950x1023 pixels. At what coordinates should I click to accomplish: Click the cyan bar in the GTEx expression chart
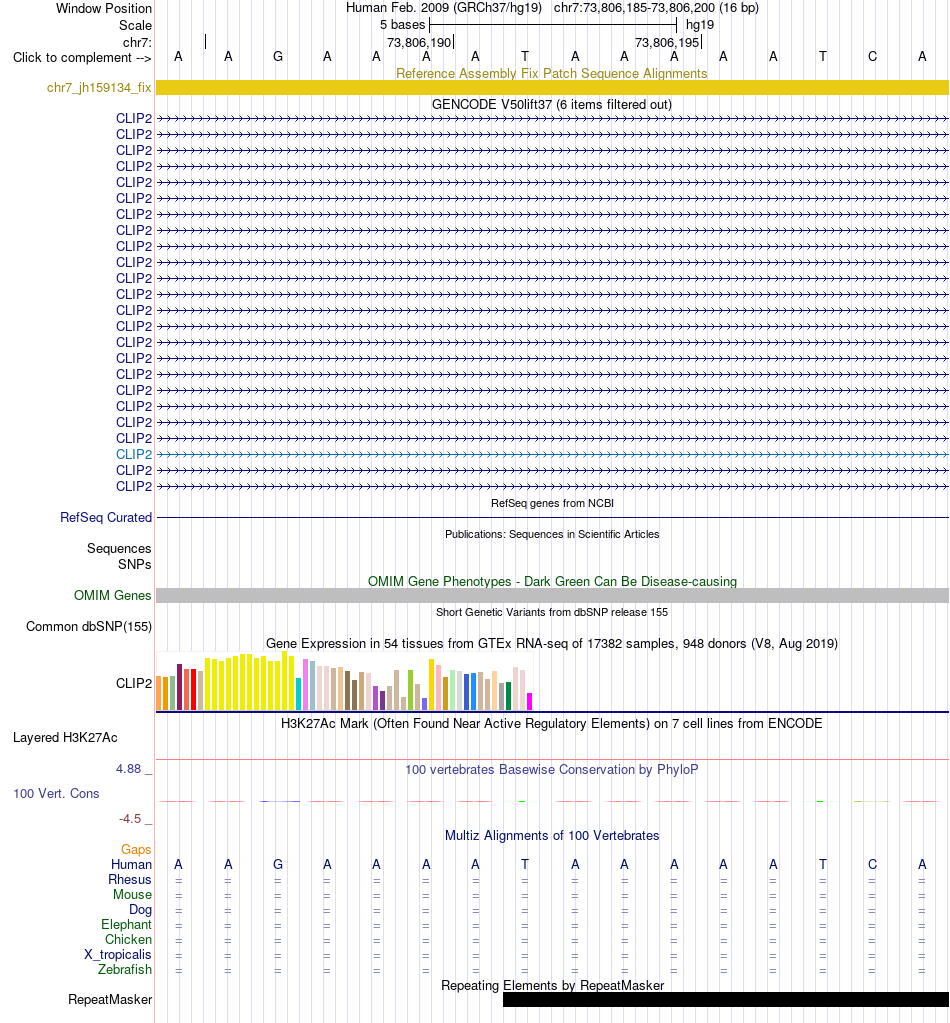pyautogui.click(x=298, y=694)
